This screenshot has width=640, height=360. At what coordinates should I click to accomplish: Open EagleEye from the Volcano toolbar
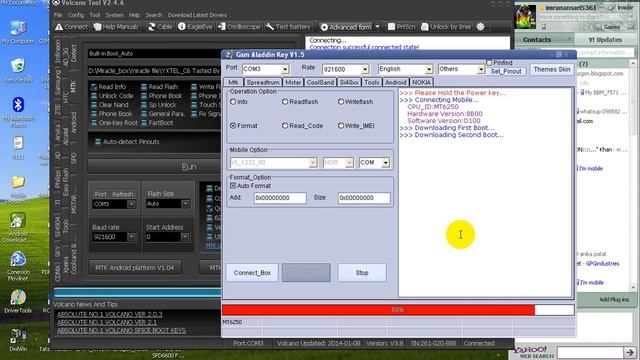(x=195, y=27)
